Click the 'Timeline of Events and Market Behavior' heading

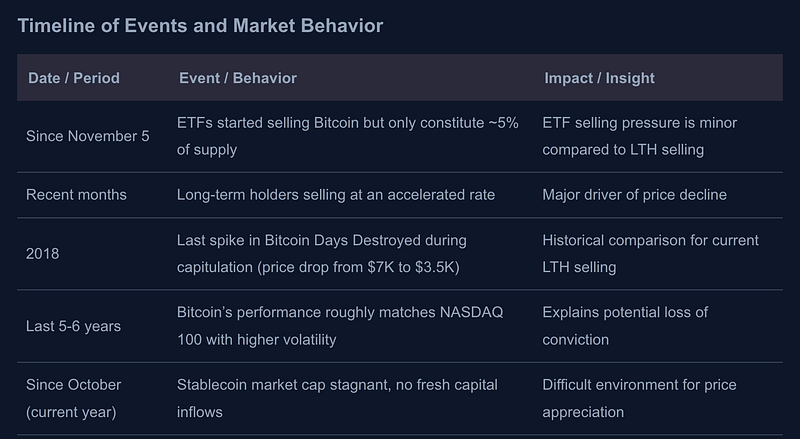(200, 26)
